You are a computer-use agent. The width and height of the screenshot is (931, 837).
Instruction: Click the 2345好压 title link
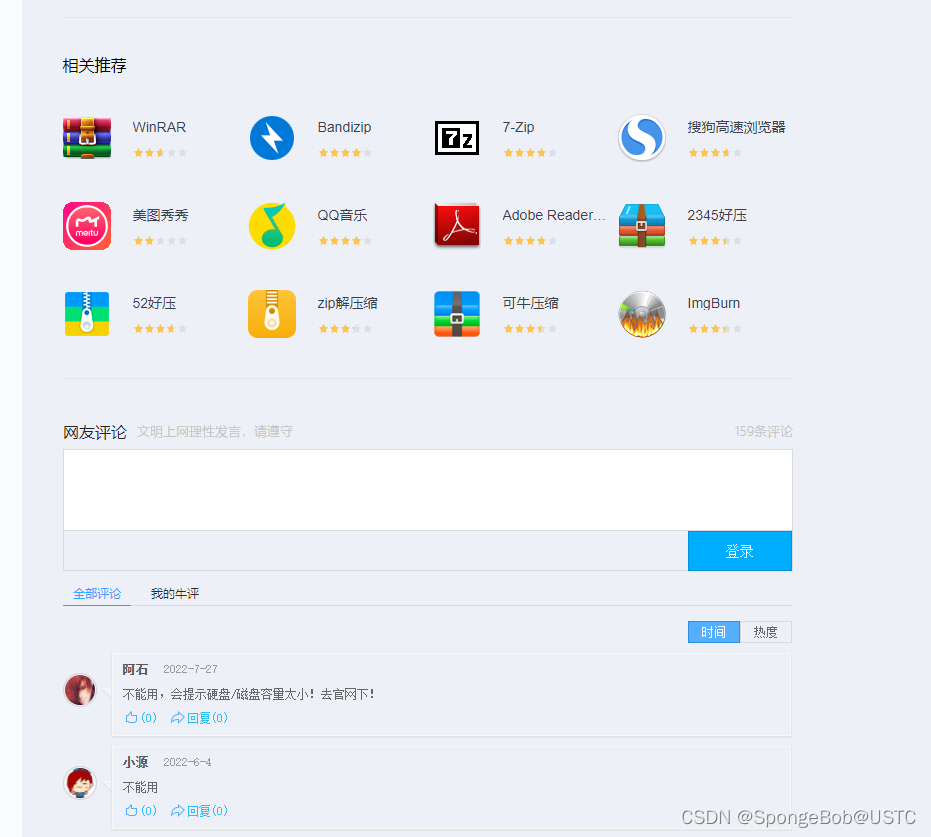click(x=717, y=215)
